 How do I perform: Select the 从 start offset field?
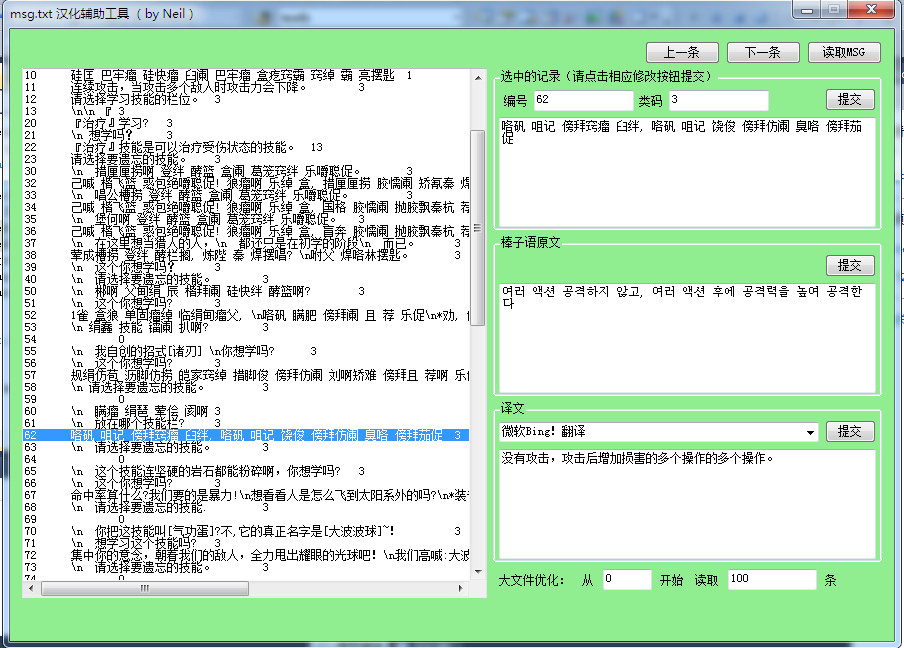click(627, 580)
